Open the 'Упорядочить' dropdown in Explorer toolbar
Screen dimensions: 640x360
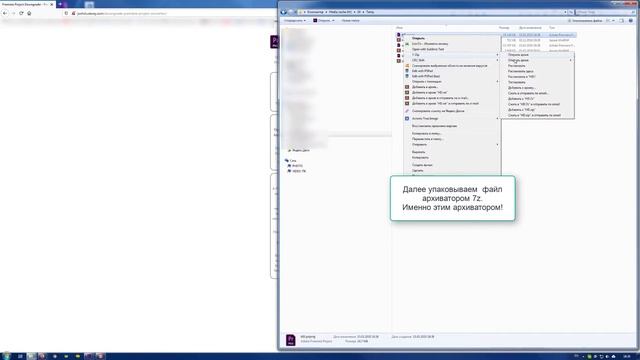click(295, 20)
